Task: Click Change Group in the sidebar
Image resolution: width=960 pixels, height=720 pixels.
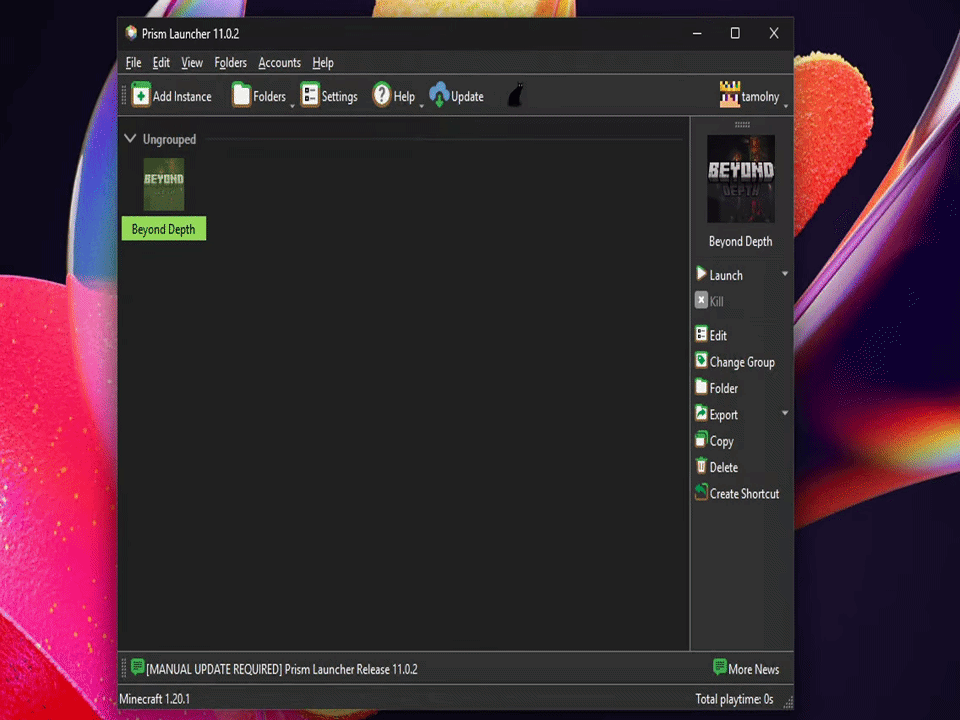Action: click(x=735, y=362)
